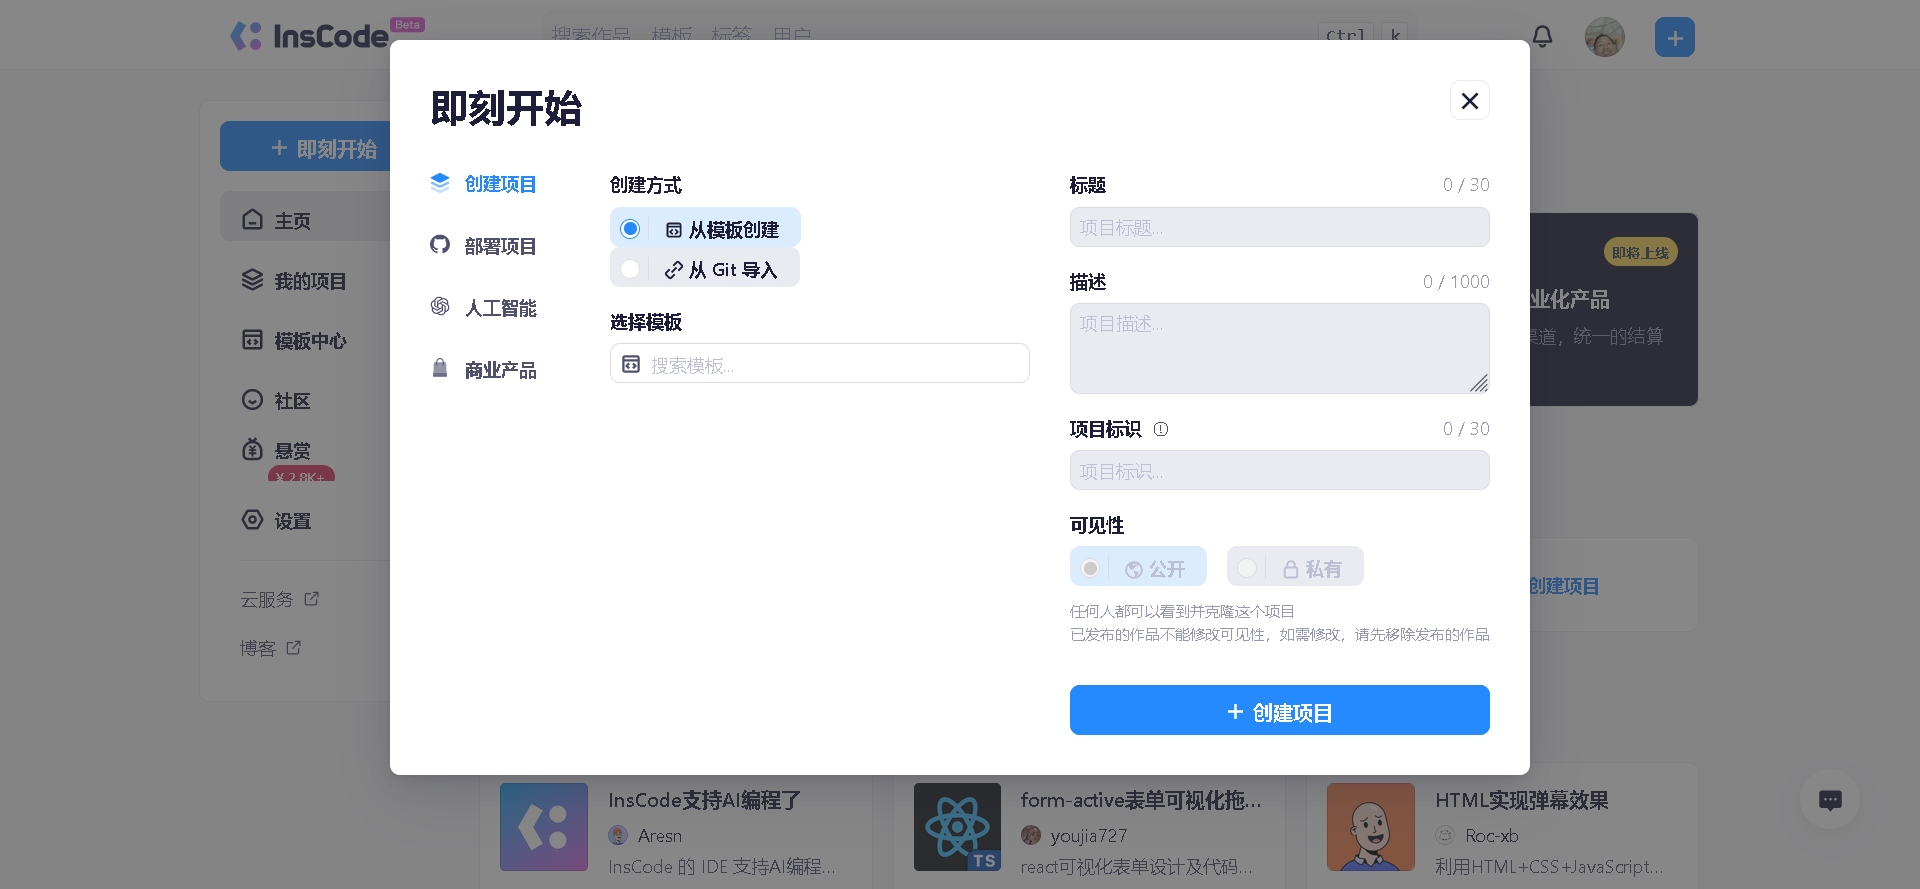Select 公开 visibility radio button
Screen dimensions: 1920x889
(x=1090, y=568)
